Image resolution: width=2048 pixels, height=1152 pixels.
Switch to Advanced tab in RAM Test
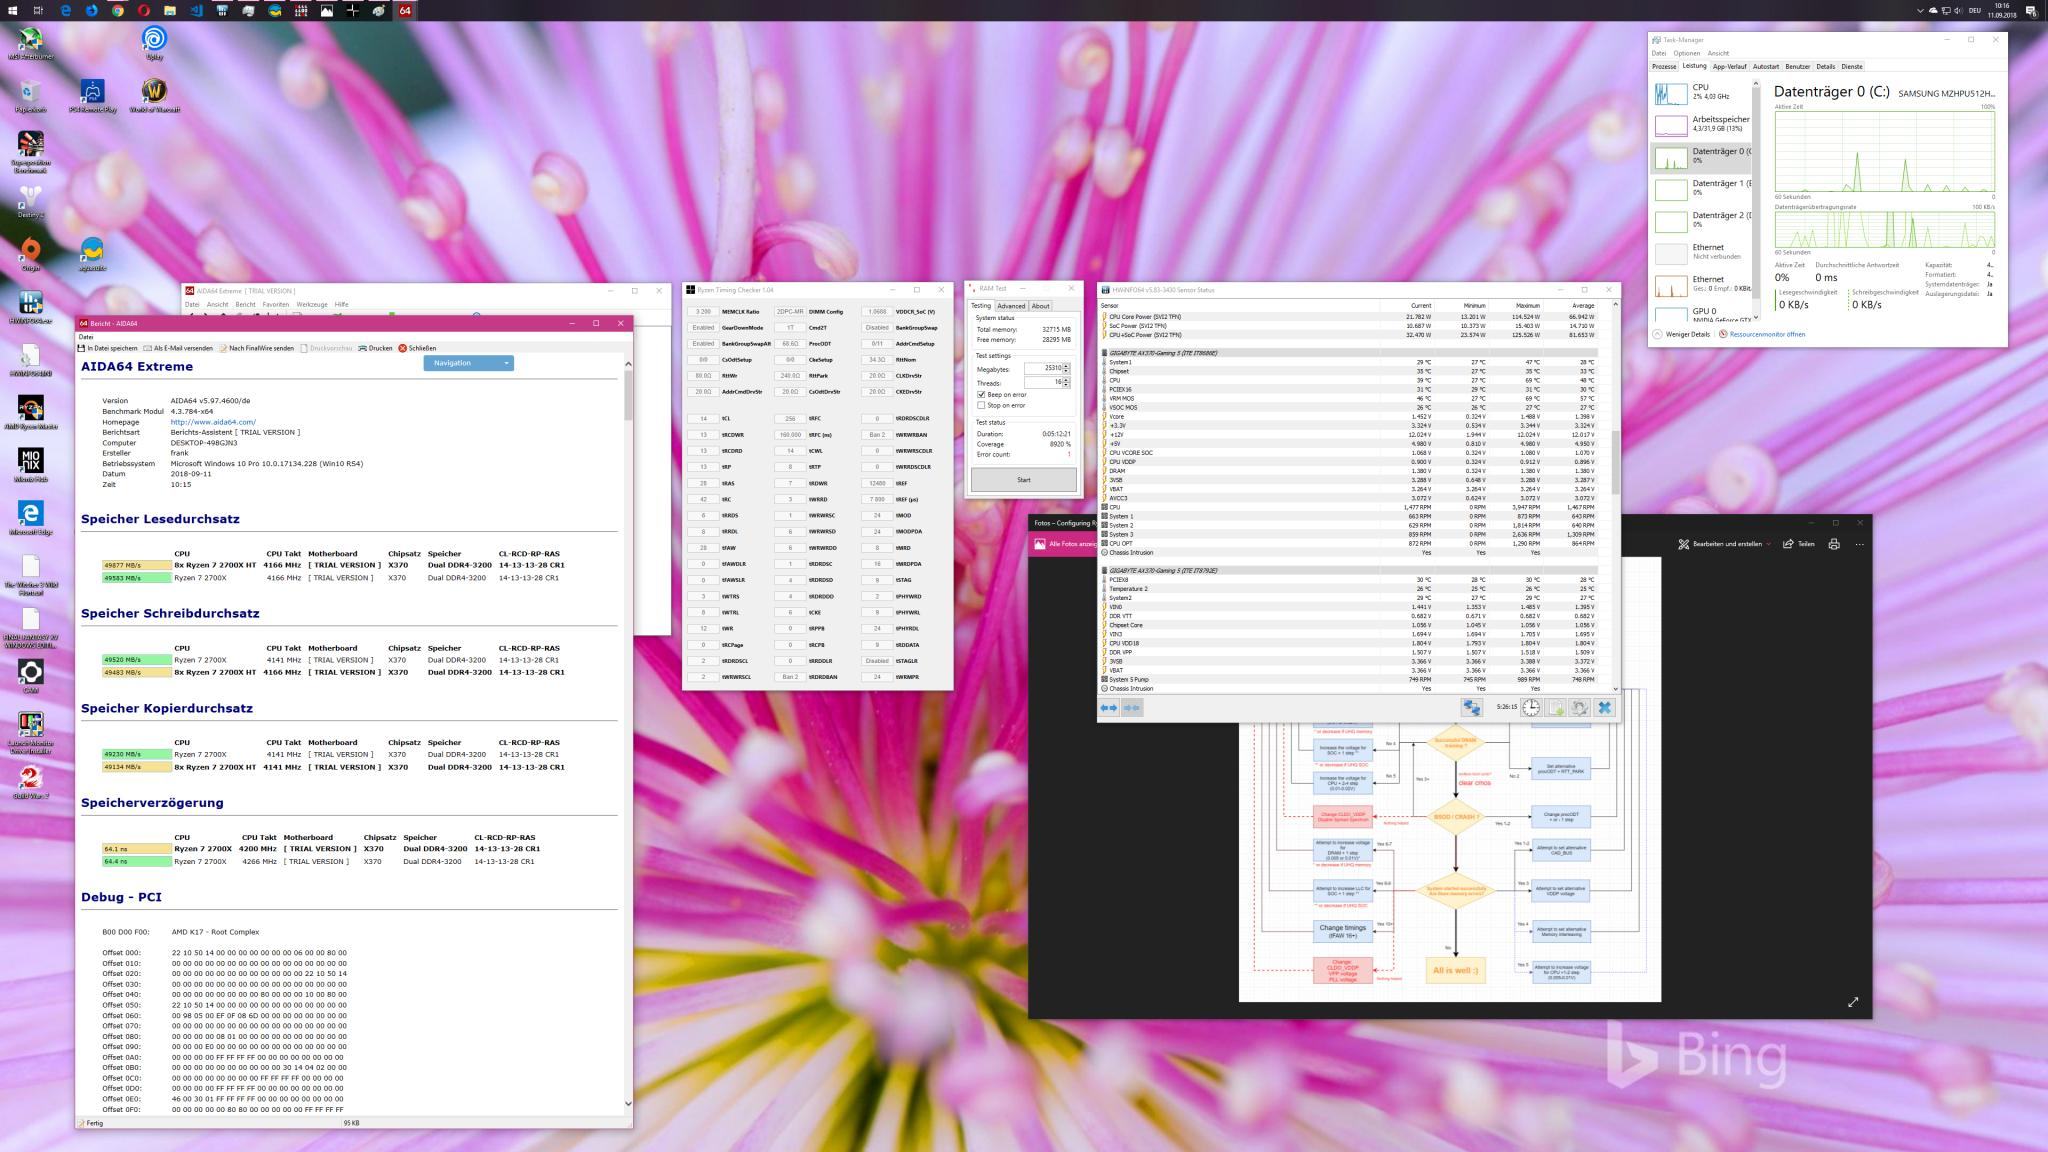pyautogui.click(x=1010, y=306)
